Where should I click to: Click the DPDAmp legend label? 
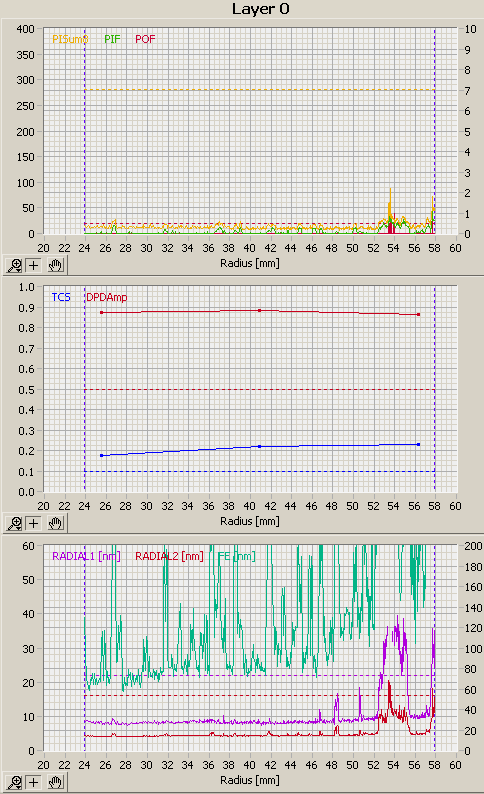point(106,297)
